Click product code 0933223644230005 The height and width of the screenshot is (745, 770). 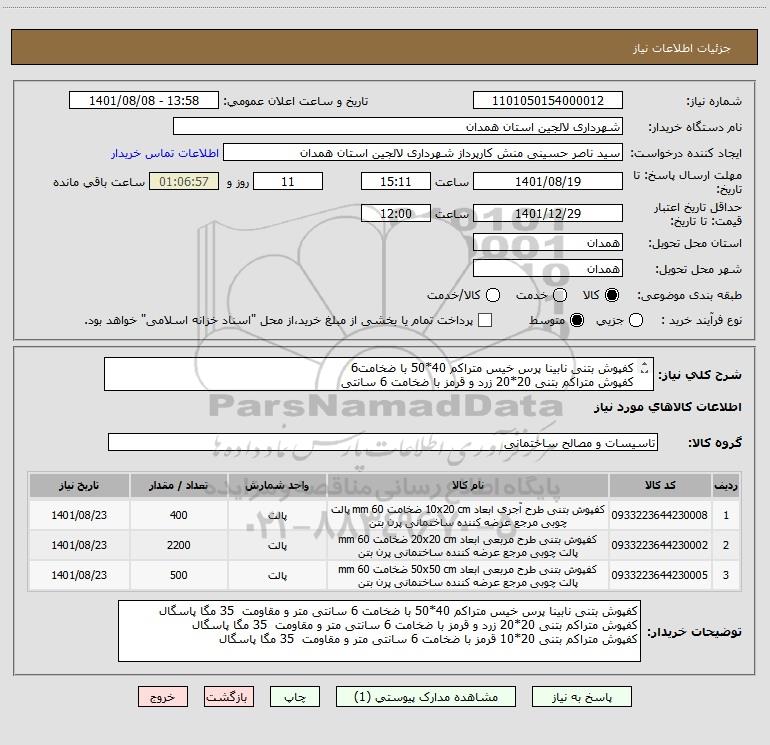point(660,575)
